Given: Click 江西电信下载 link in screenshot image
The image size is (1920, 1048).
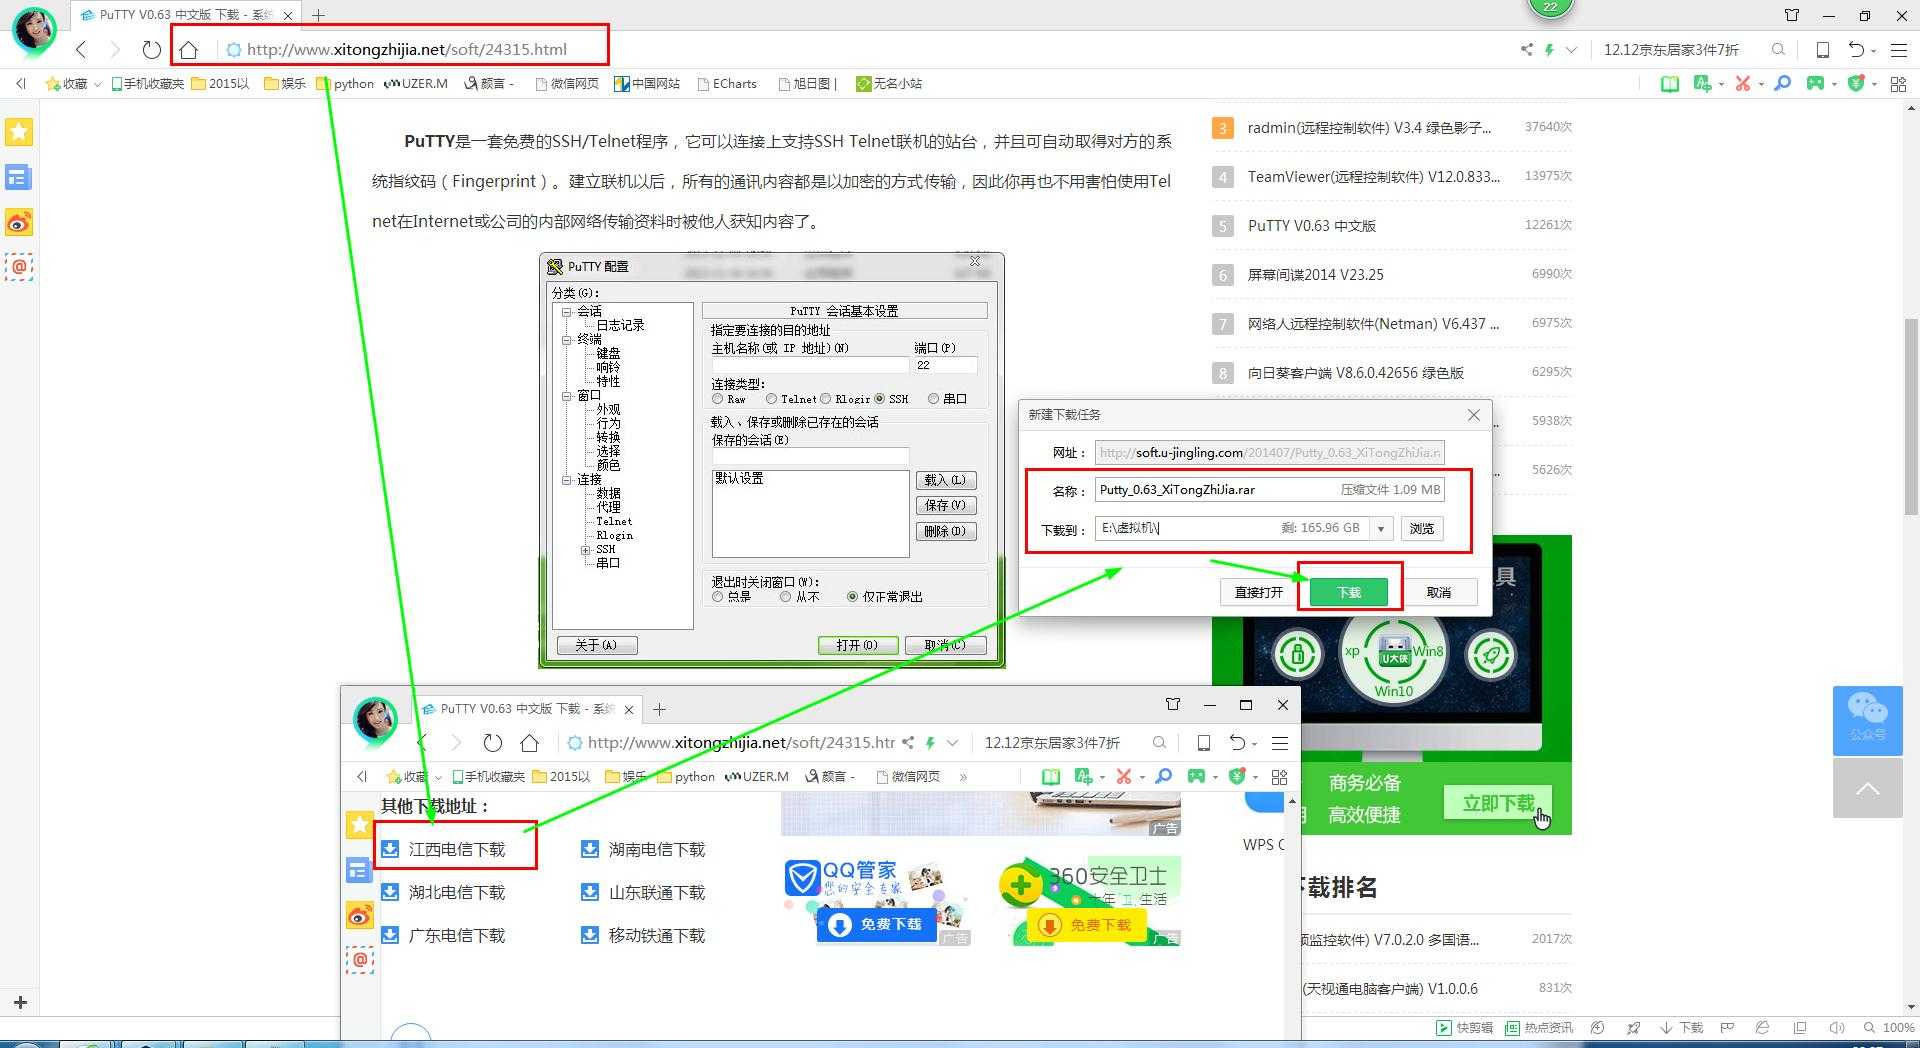Looking at the screenshot, I should pos(456,849).
